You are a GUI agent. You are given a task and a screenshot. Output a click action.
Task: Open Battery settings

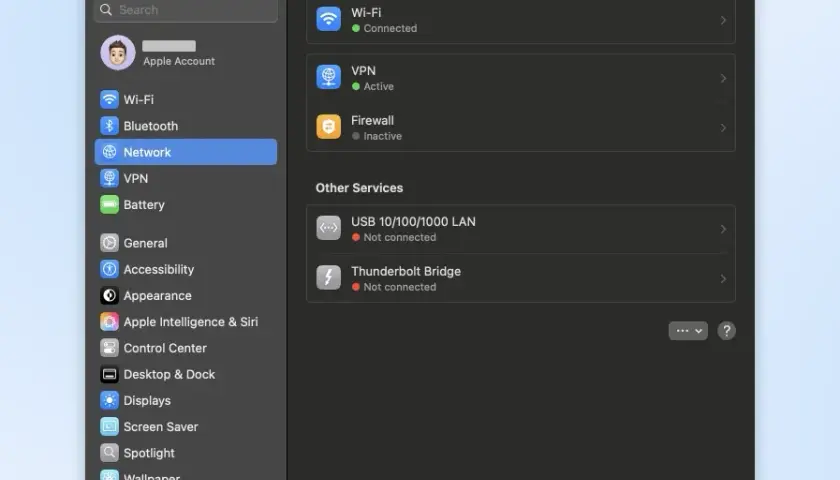point(186,204)
